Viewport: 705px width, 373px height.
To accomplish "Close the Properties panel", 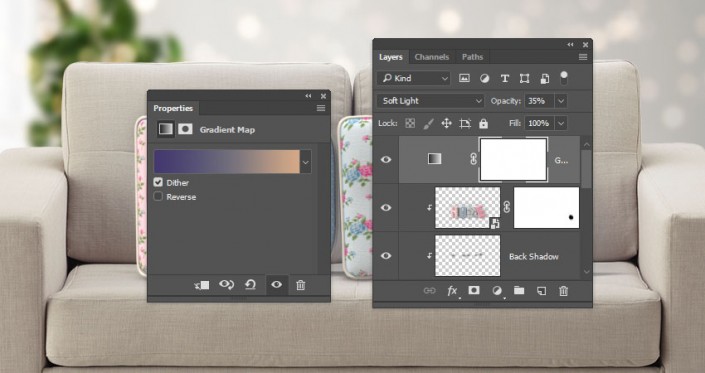I will coord(323,96).
